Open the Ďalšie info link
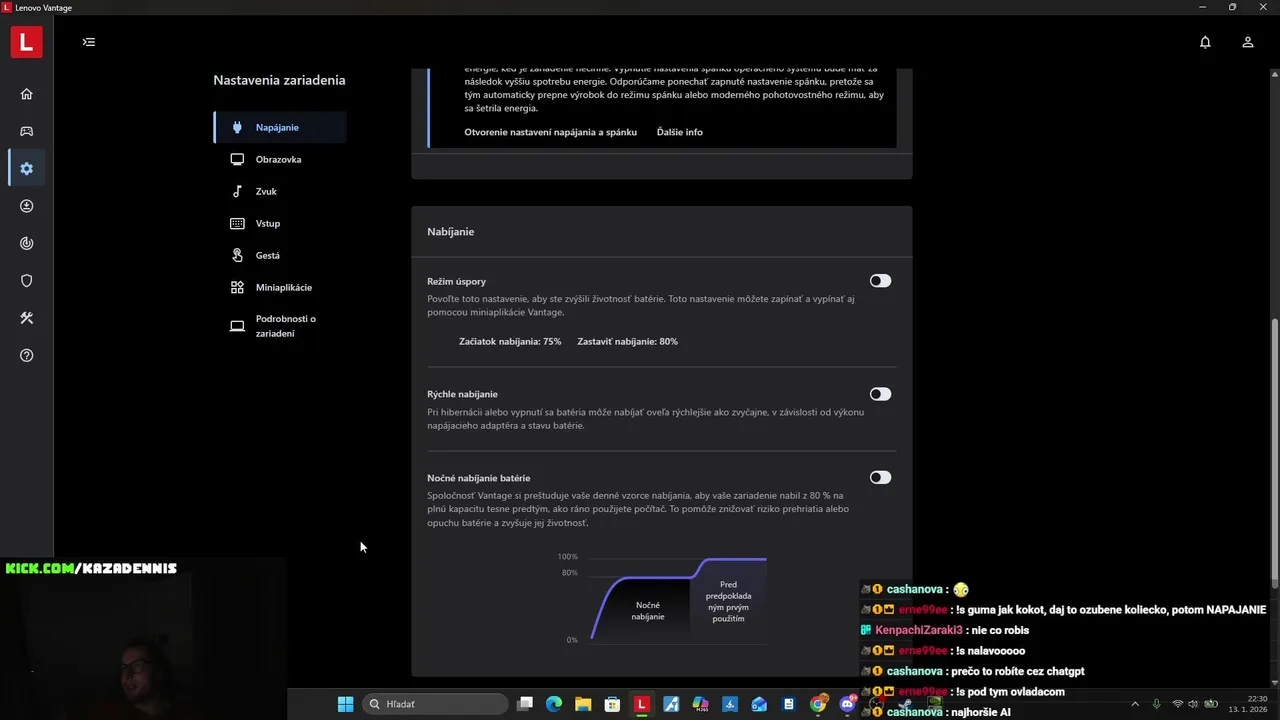 pos(680,132)
